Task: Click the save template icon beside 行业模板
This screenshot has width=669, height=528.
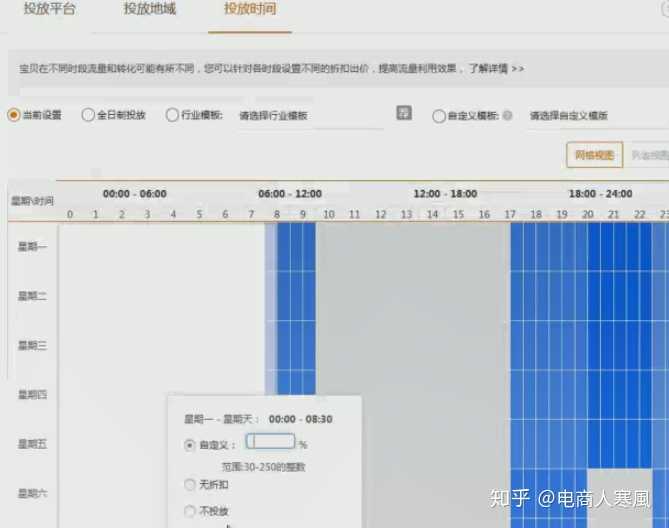Action: click(404, 114)
